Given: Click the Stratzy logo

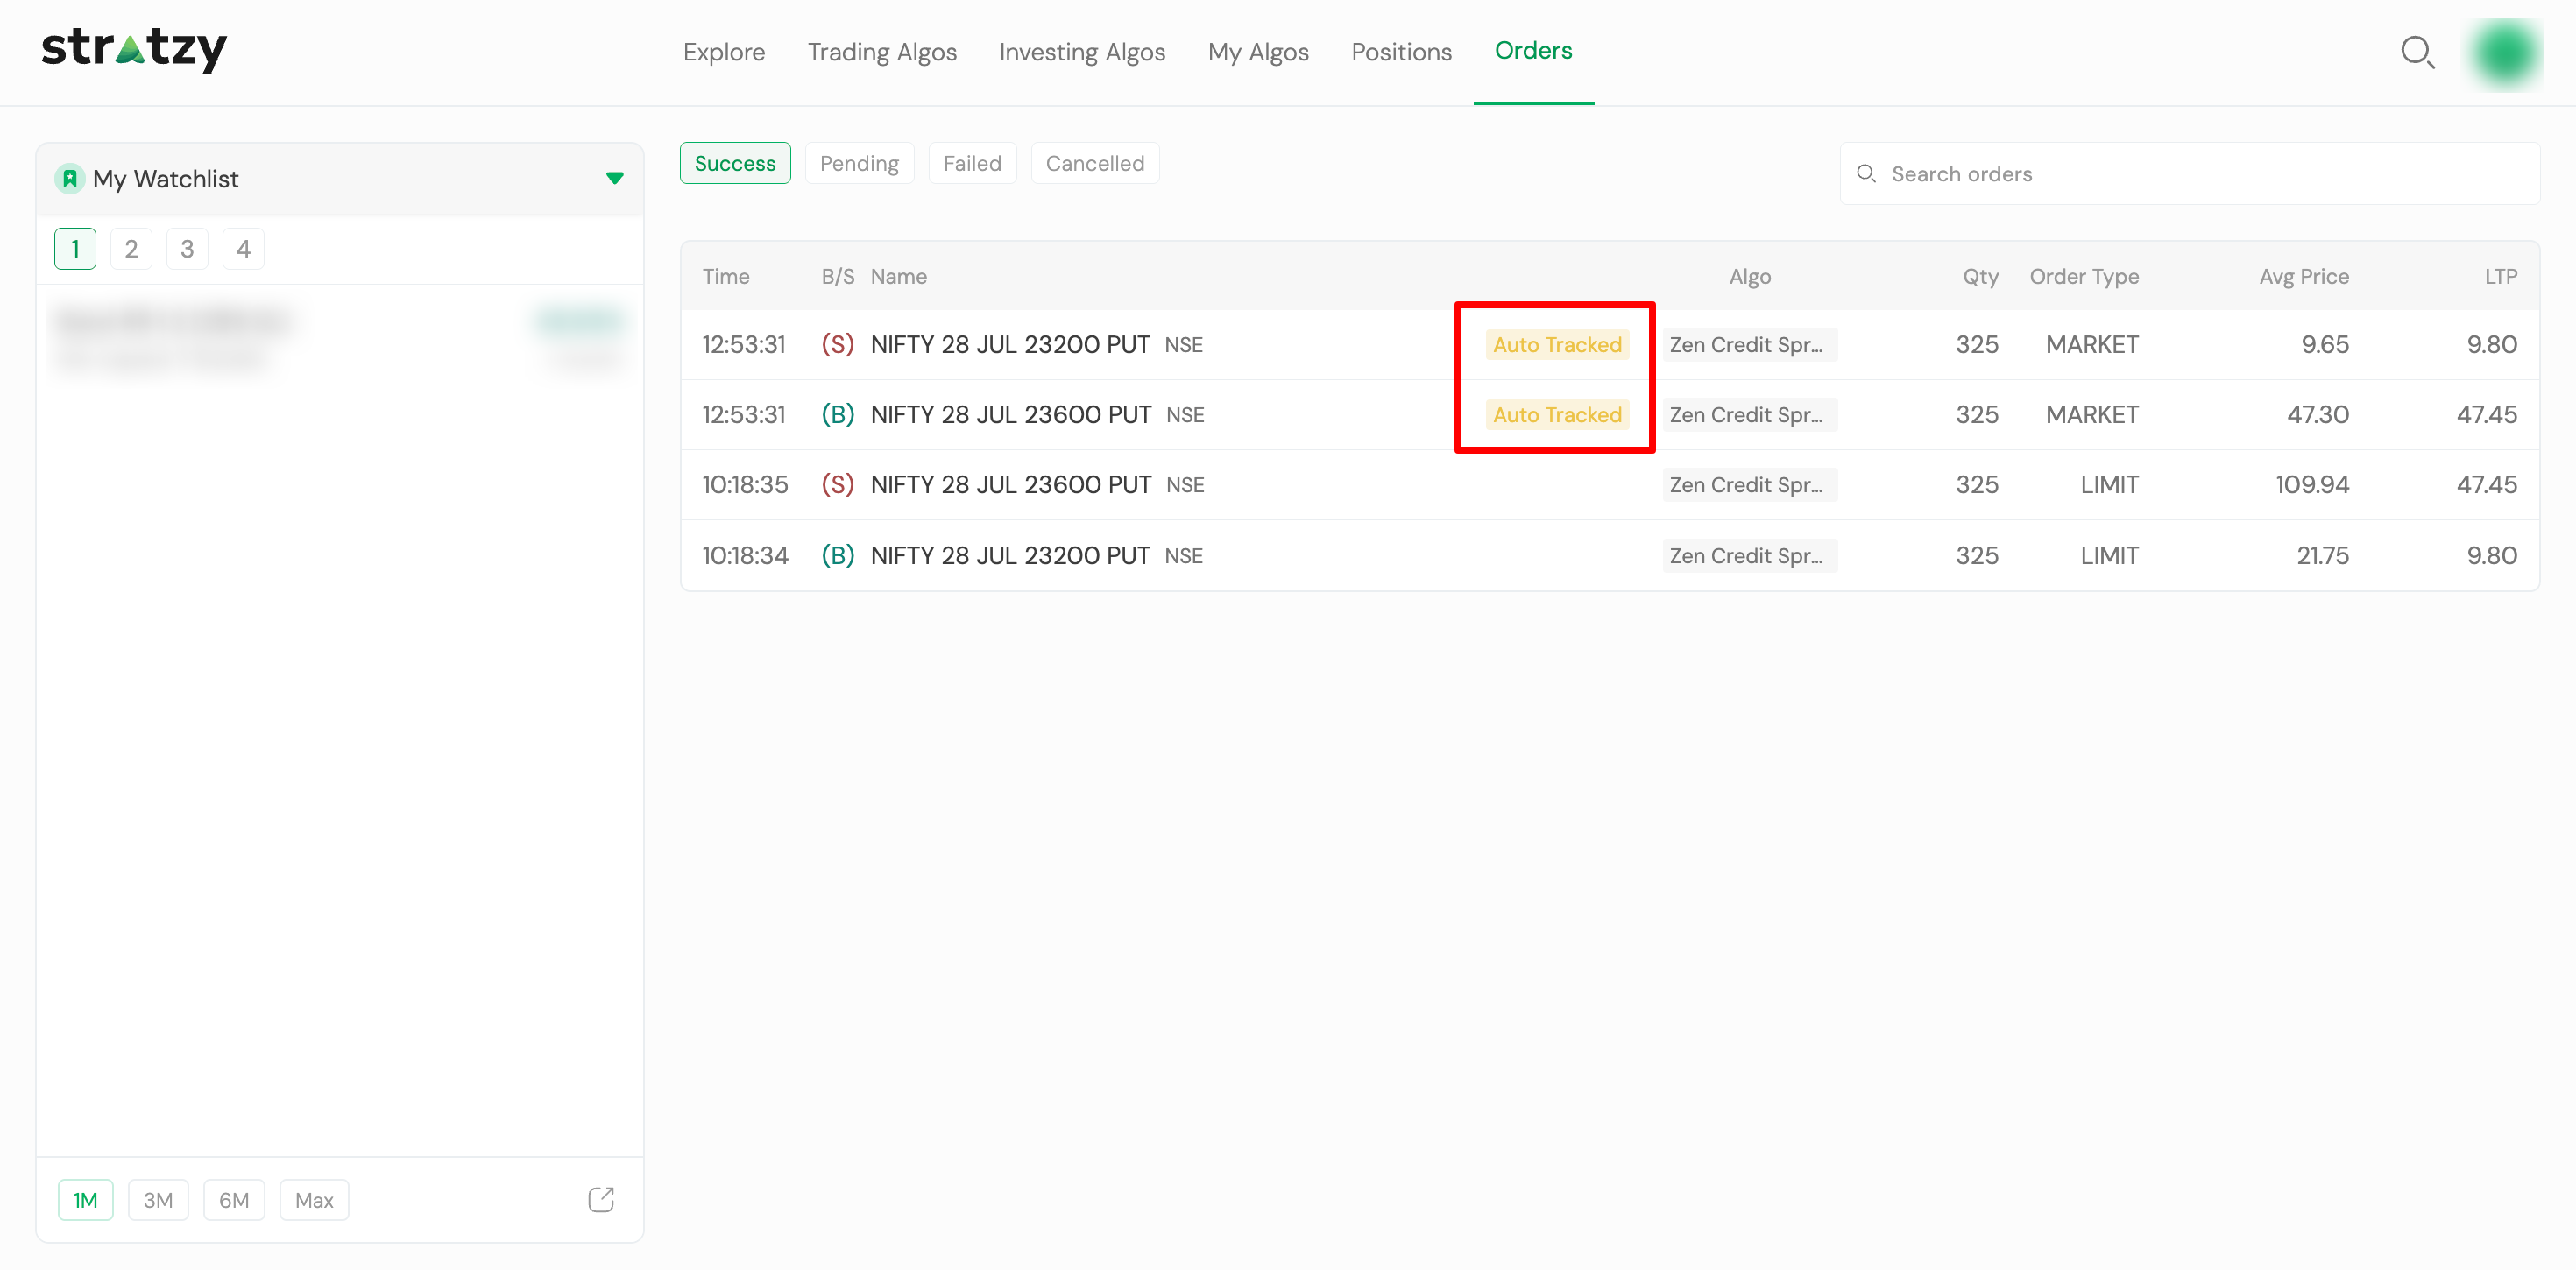Looking at the screenshot, I should 134,50.
